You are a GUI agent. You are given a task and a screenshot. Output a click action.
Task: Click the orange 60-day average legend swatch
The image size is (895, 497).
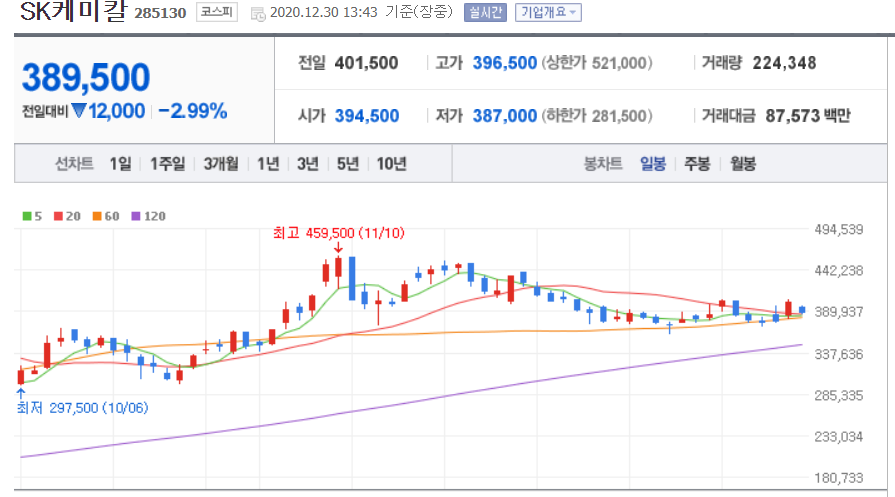[97, 216]
